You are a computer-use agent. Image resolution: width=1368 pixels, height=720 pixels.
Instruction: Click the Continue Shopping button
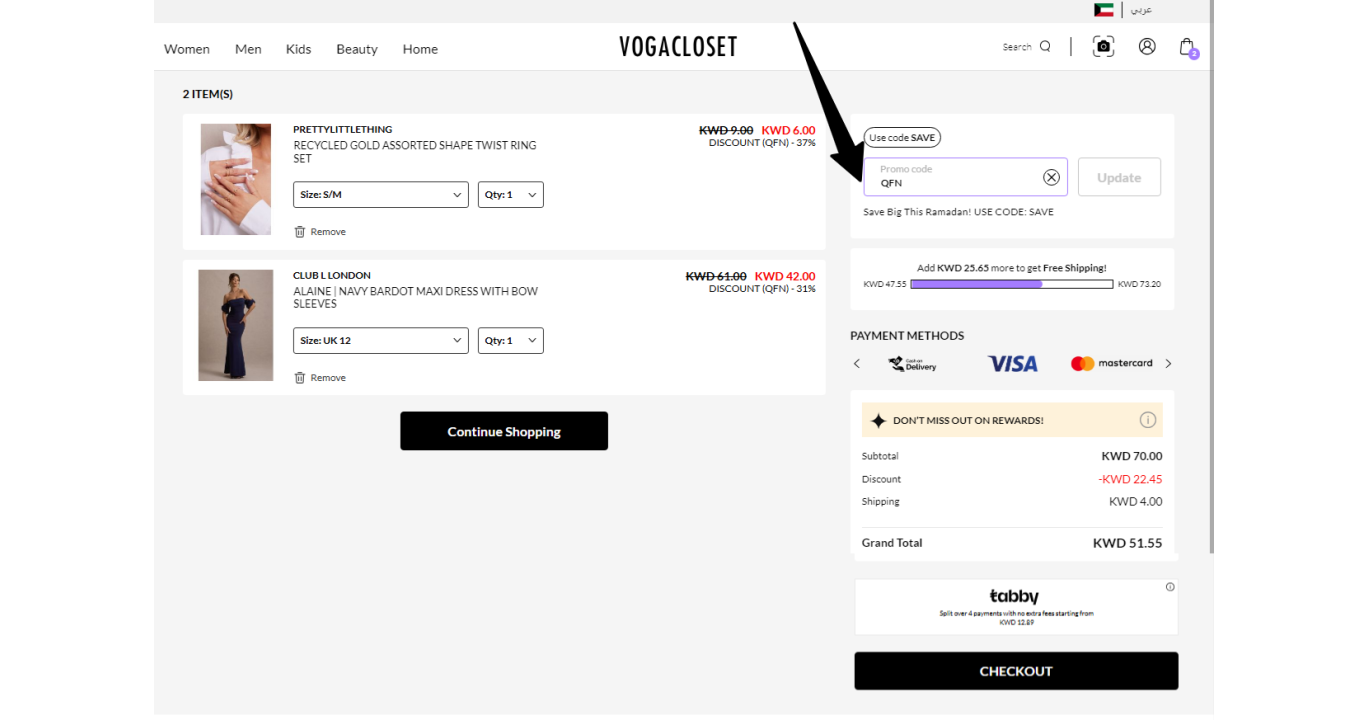[x=504, y=431]
